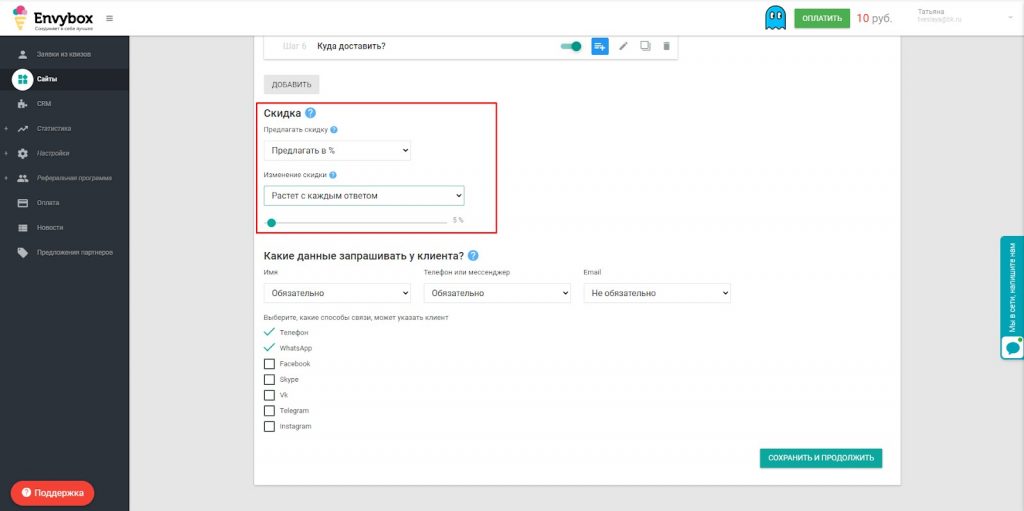Click the copy icon for step 6
The width and height of the screenshot is (1024, 511).
(x=645, y=46)
